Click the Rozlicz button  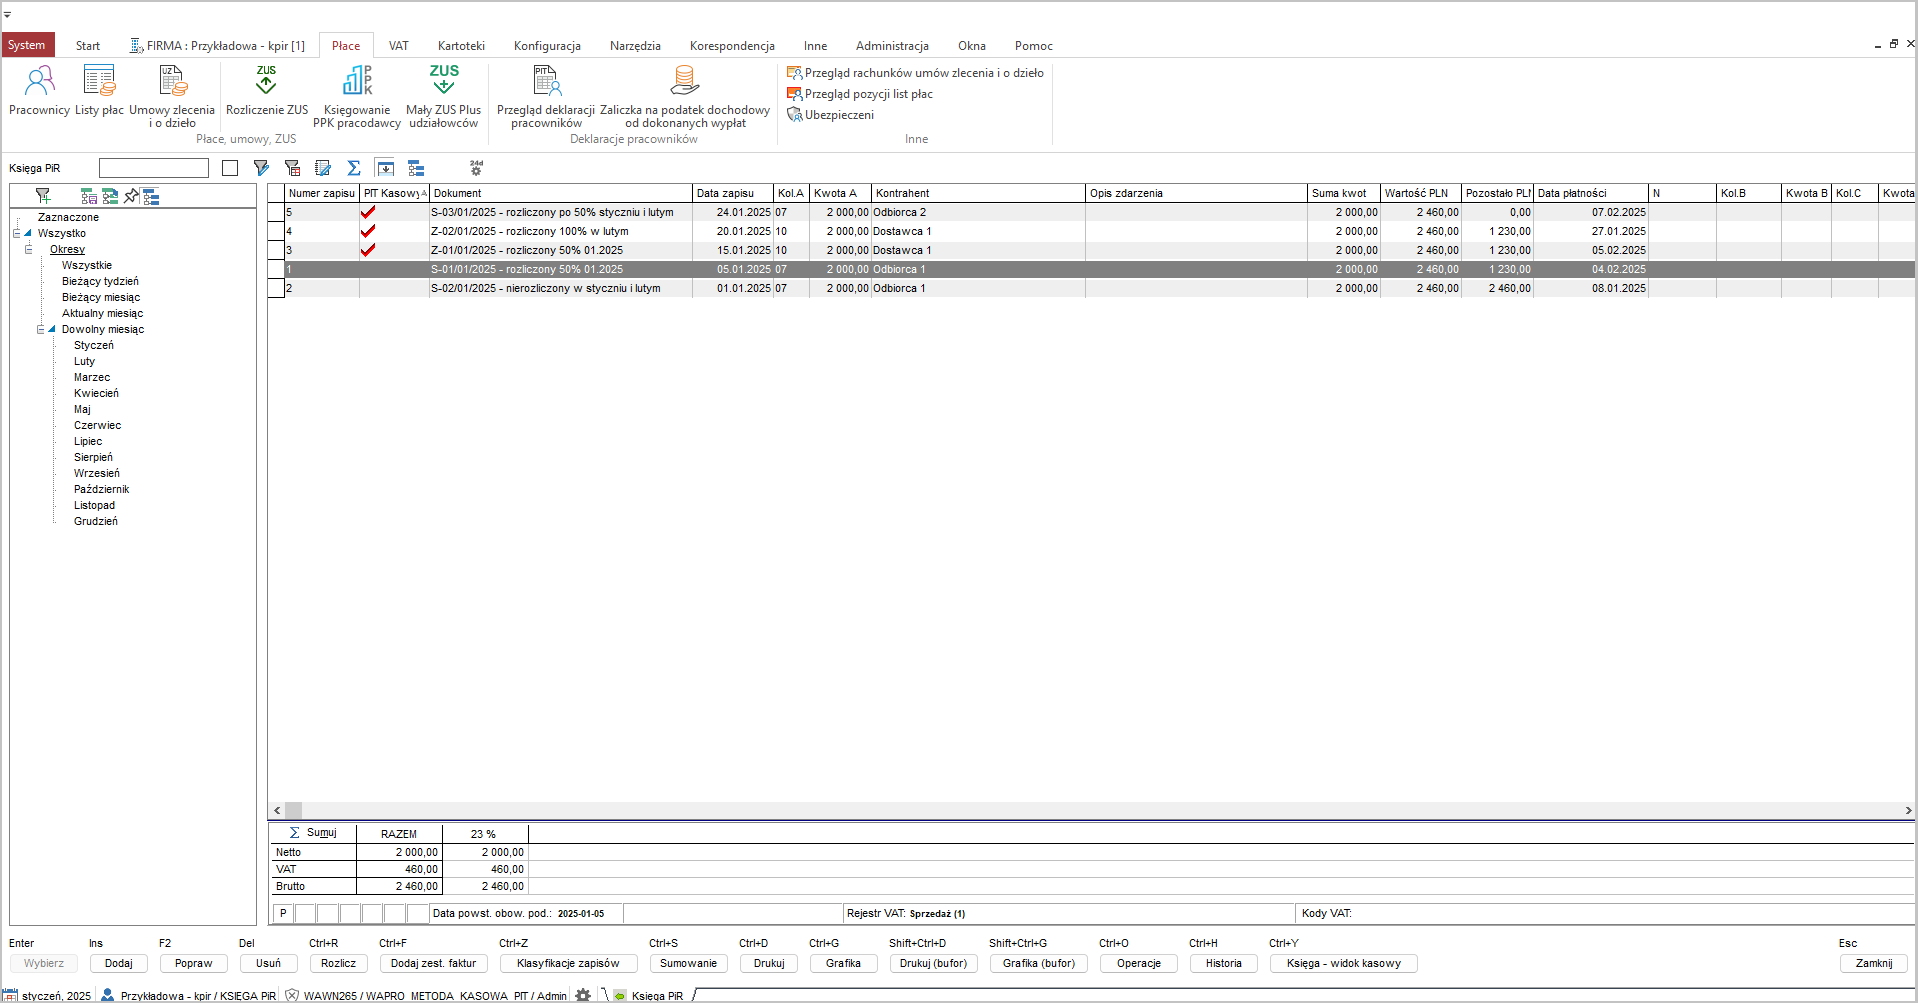click(339, 963)
